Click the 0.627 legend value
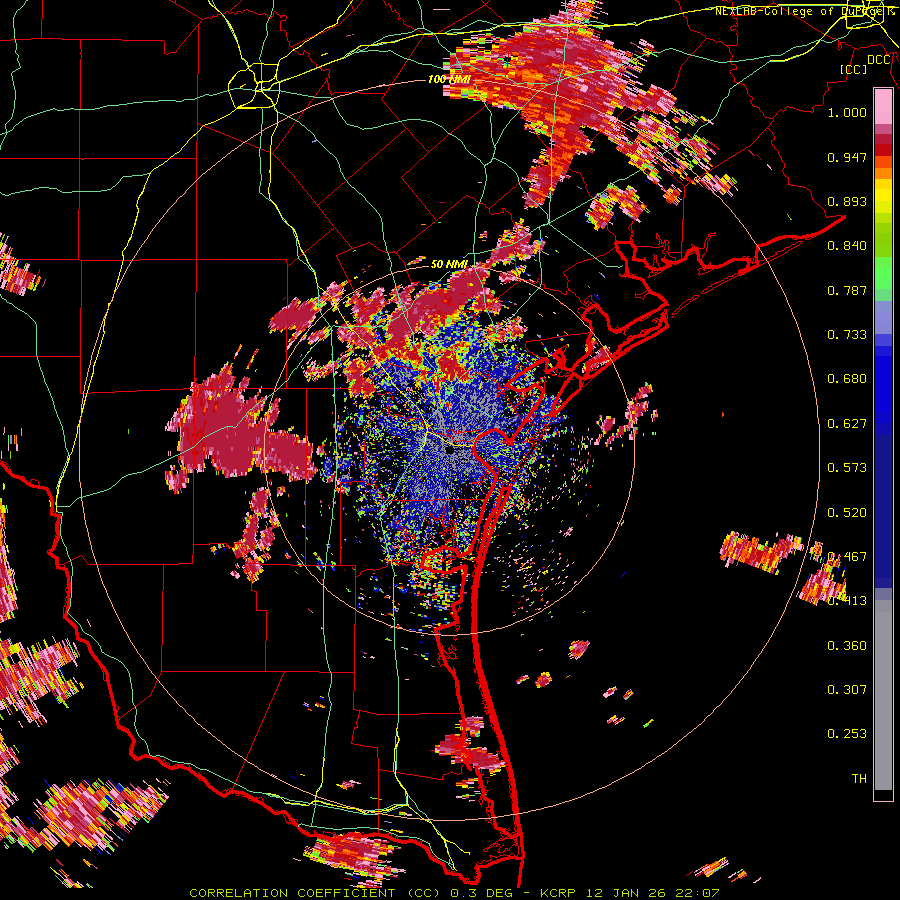This screenshot has width=900, height=900. pyautogui.click(x=847, y=424)
